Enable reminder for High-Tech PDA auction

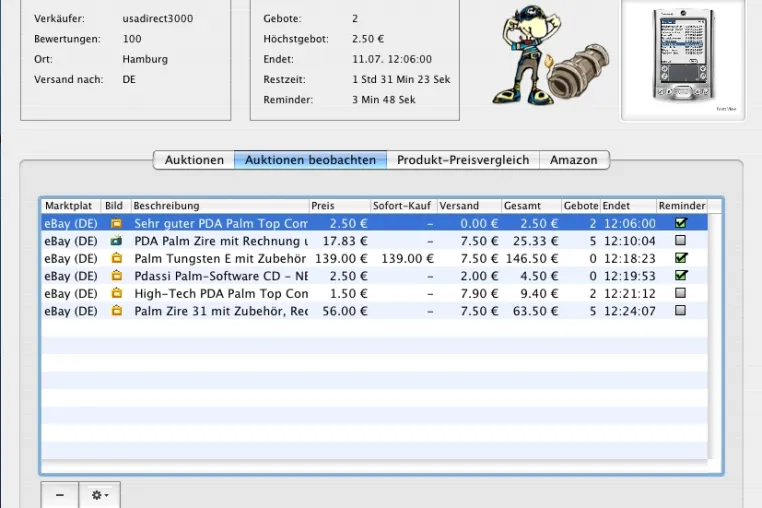(x=680, y=293)
